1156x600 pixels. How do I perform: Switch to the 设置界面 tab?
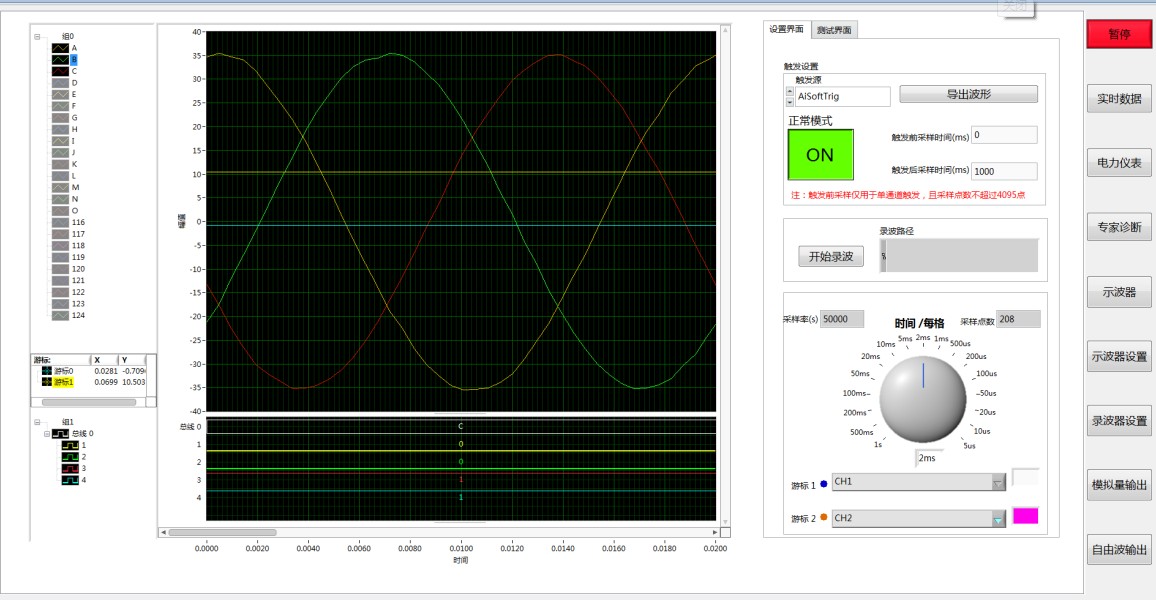787,29
